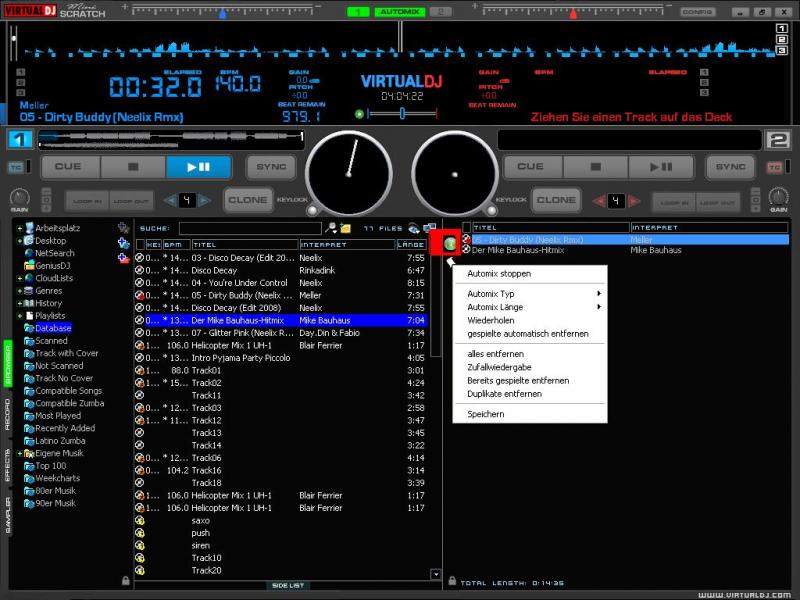Expand the History folder in the tree
Screen dimensions: 800x600
click(19, 303)
